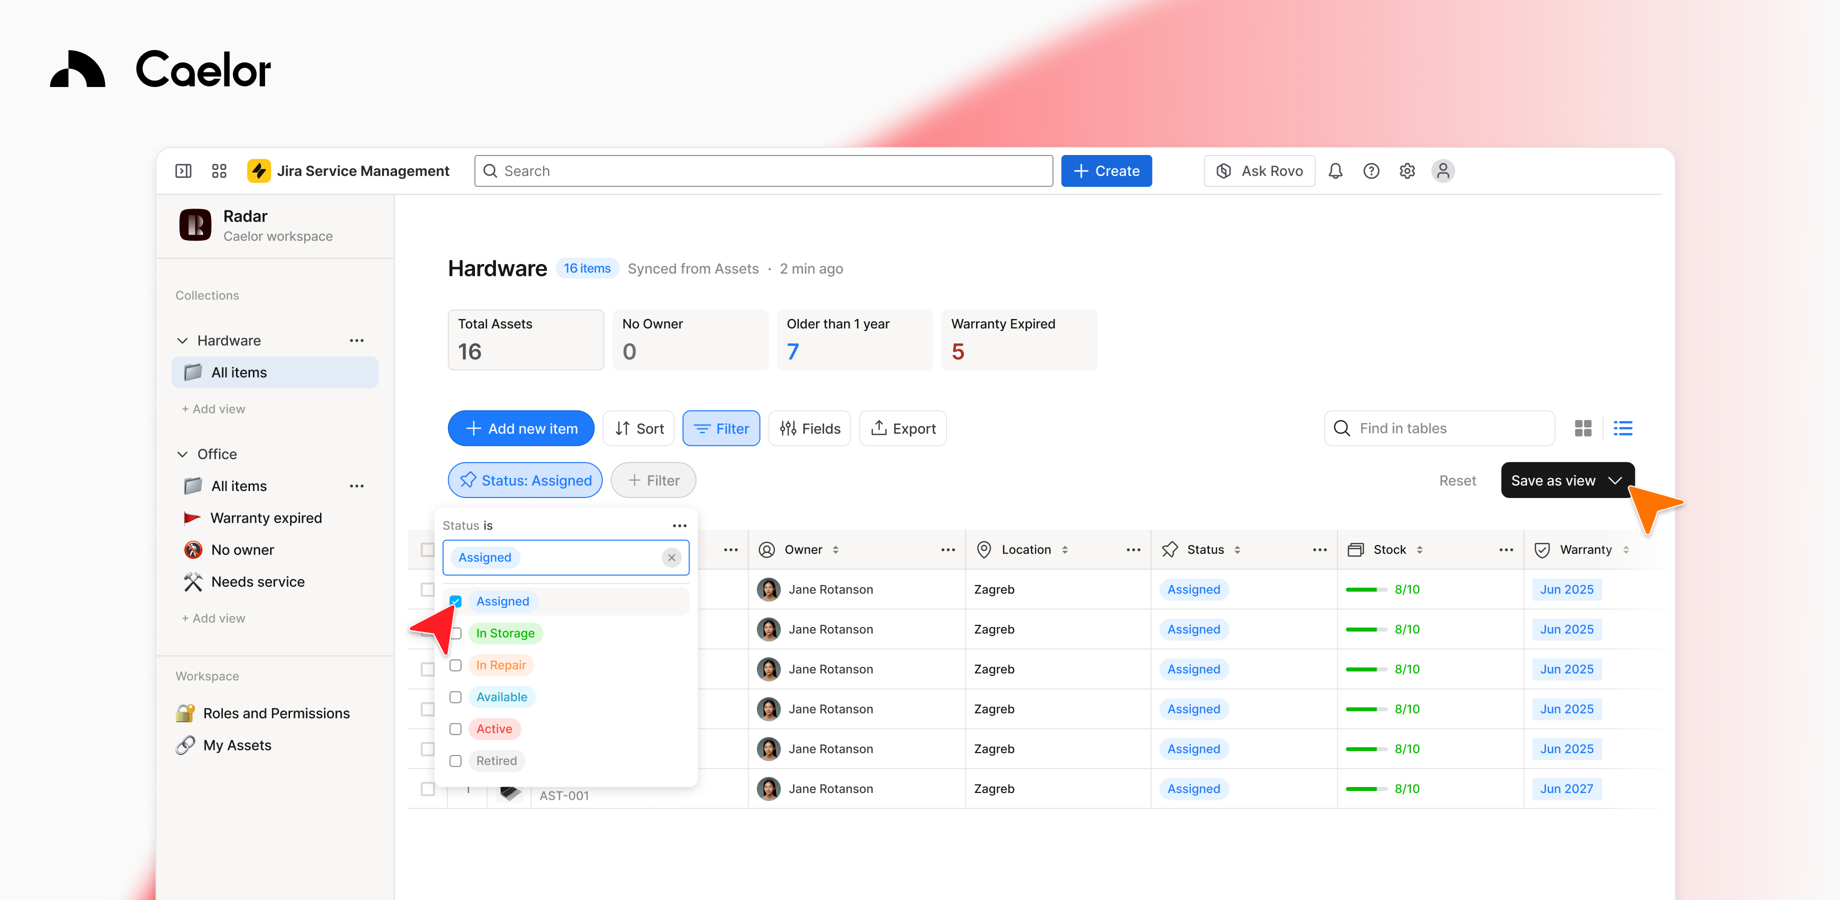Viewport: 1840px width, 900px height.
Task: Open Needs service view
Action: [x=257, y=582]
